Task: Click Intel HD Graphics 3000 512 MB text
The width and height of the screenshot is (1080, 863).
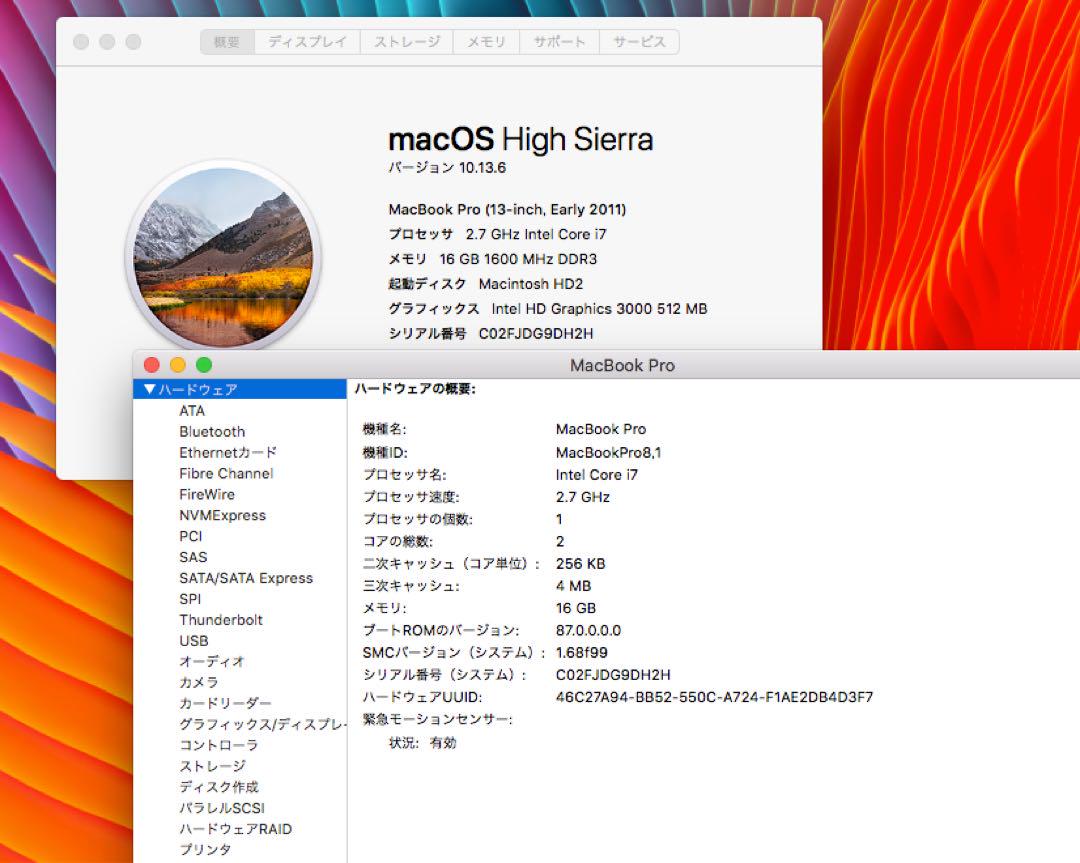Action: click(599, 309)
